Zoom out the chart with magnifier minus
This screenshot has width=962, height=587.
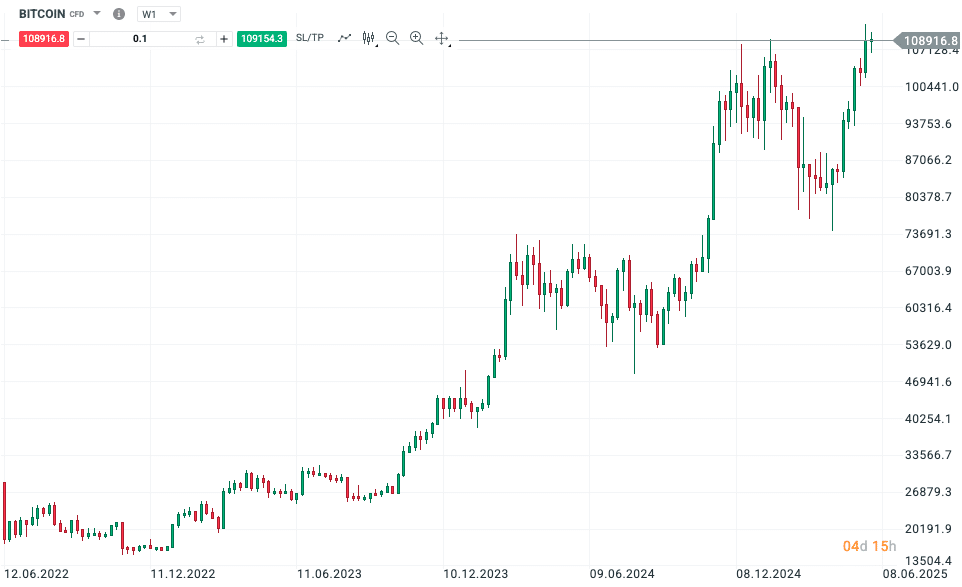click(x=393, y=38)
